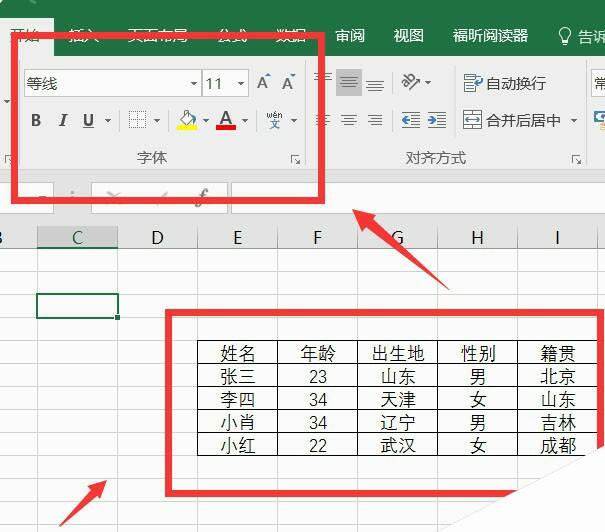The height and width of the screenshot is (532, 605).
Task: Toggle middle align
Action: point(349,82)
